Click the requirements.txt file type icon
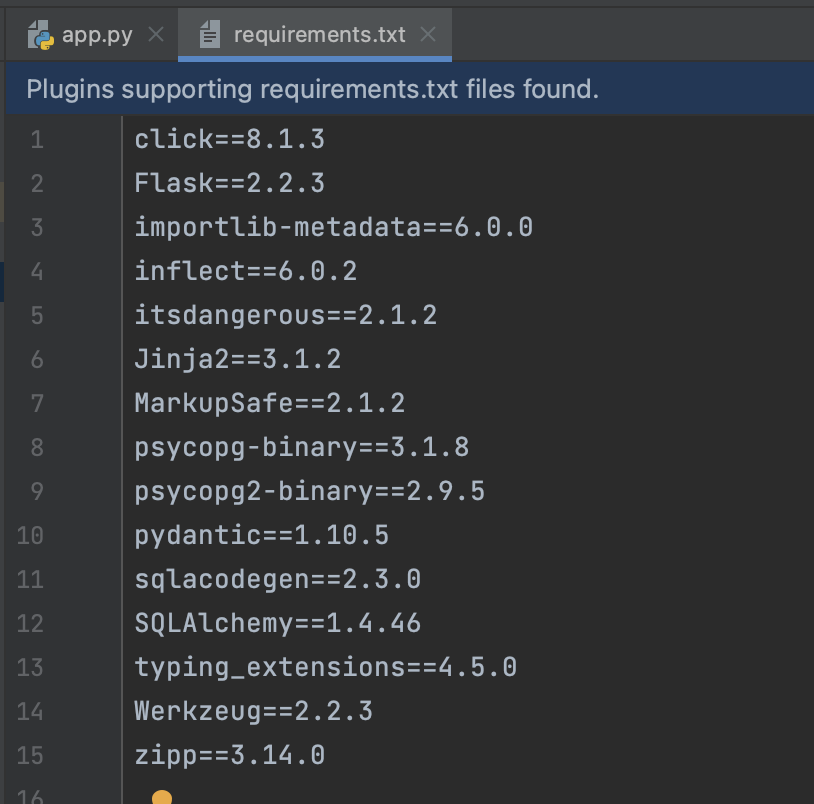 click(x=208, y=34)
